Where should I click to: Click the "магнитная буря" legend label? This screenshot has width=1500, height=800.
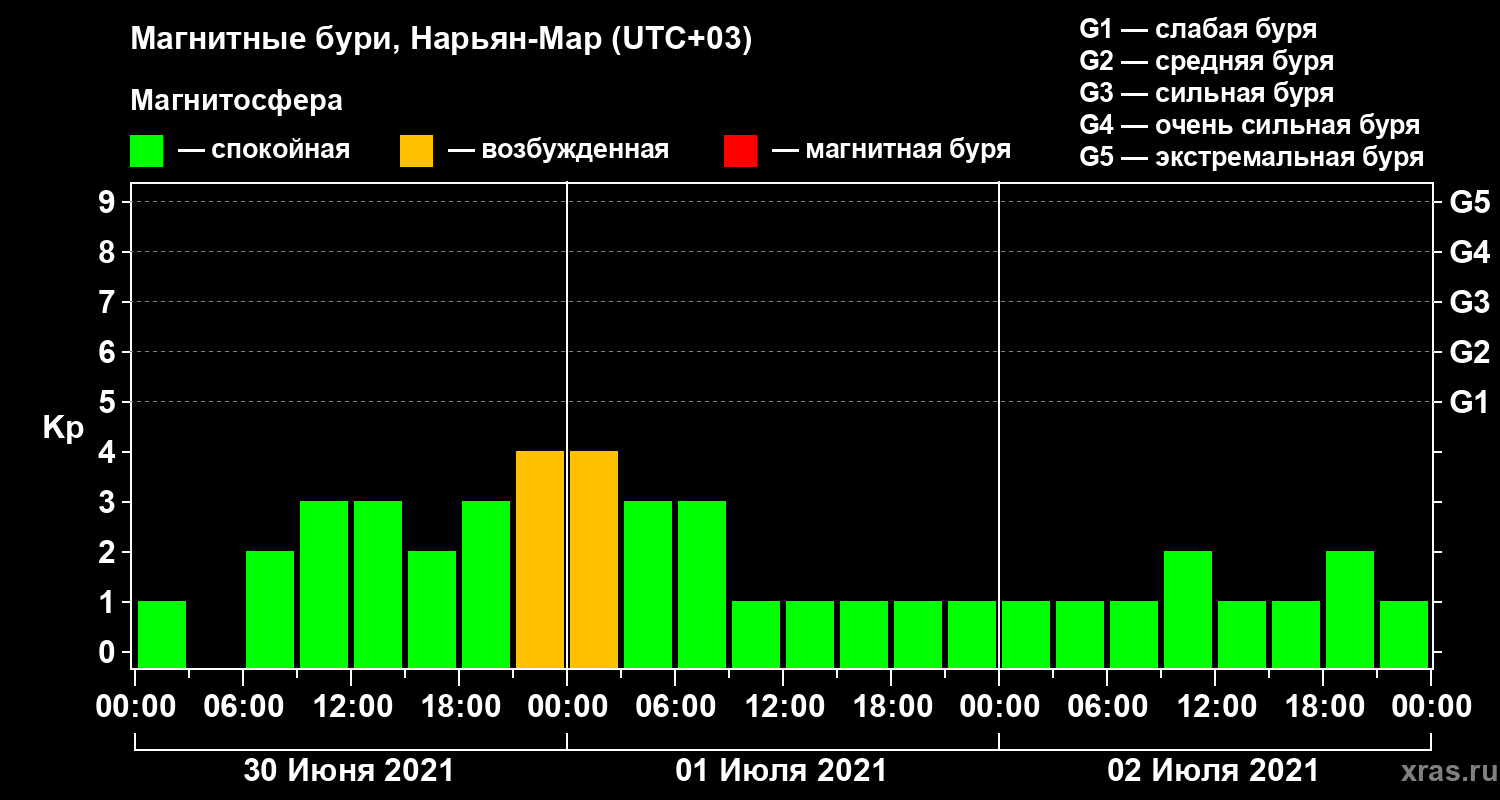click(908, 151)
